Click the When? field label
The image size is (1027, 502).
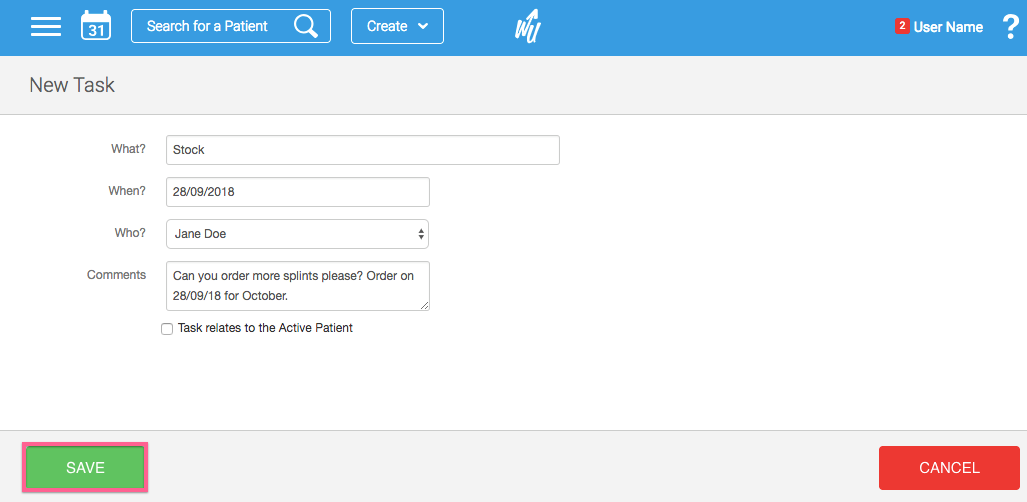coord(127,191)
